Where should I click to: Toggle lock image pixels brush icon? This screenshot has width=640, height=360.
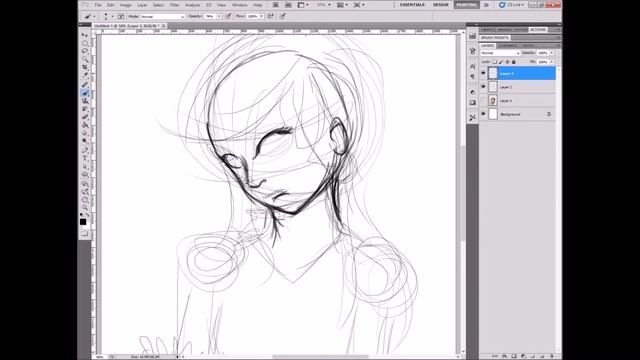point(501,62)
